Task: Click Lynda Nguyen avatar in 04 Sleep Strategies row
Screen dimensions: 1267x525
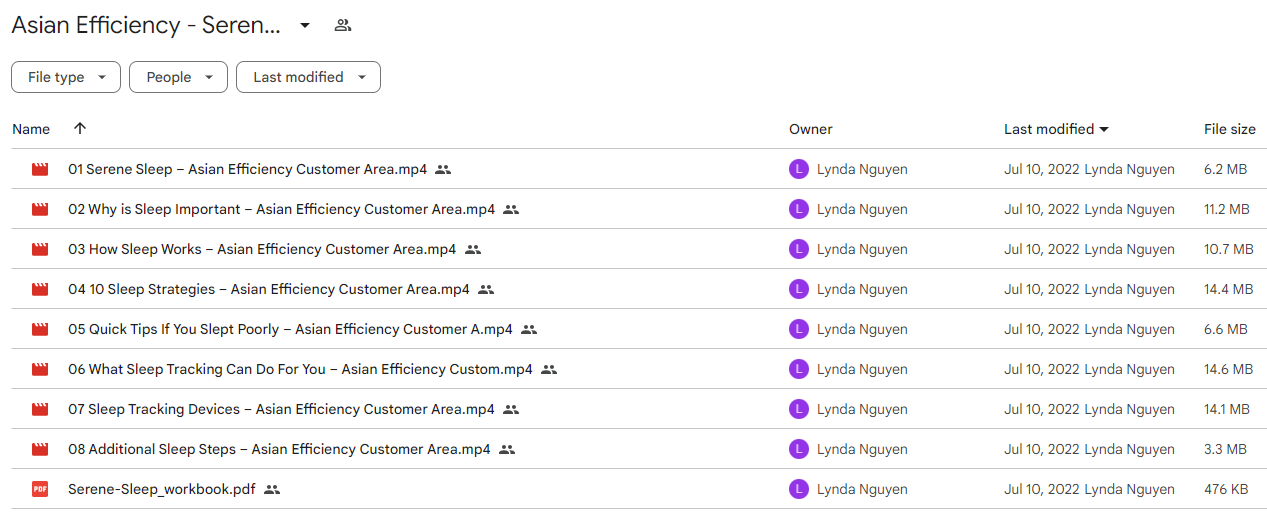Action: pyautogui.click(x=798, y=290)
